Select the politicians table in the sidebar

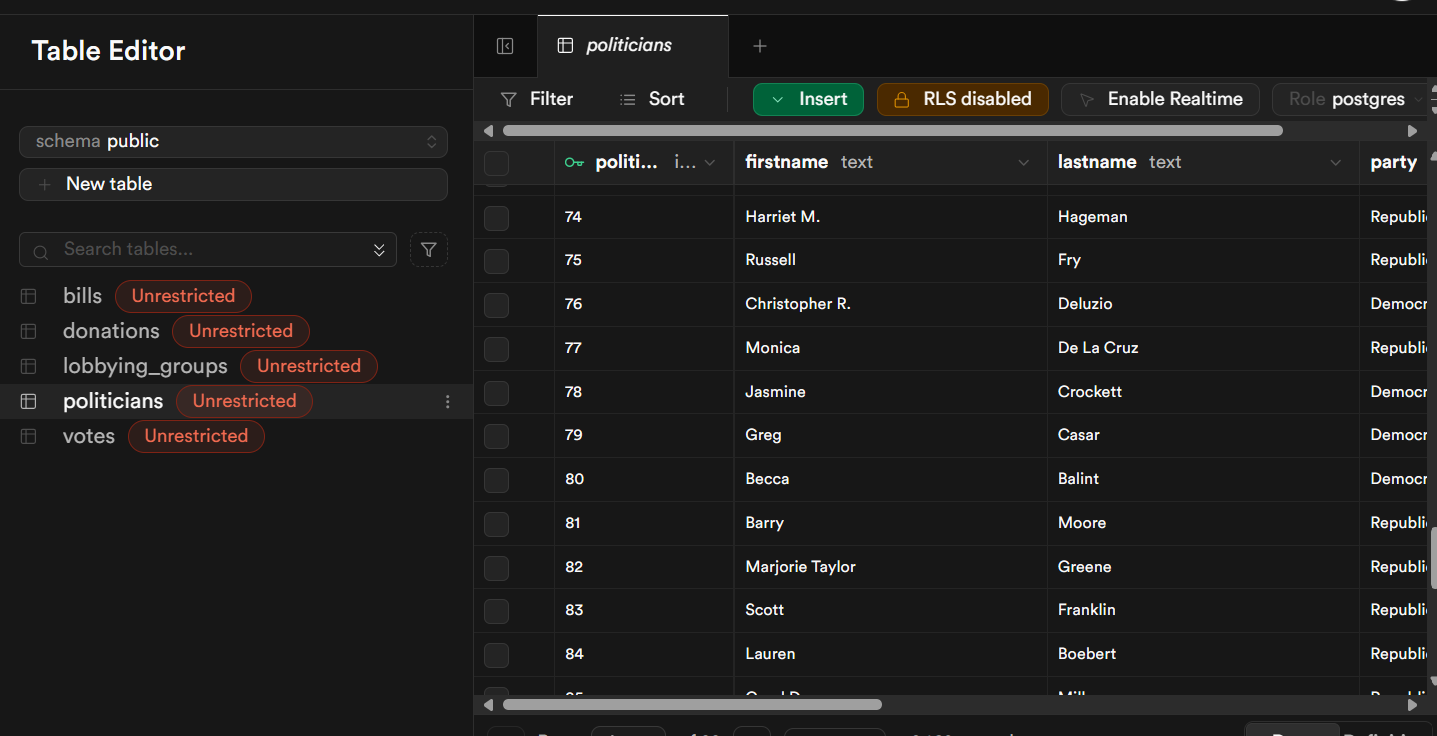[113, 401]
